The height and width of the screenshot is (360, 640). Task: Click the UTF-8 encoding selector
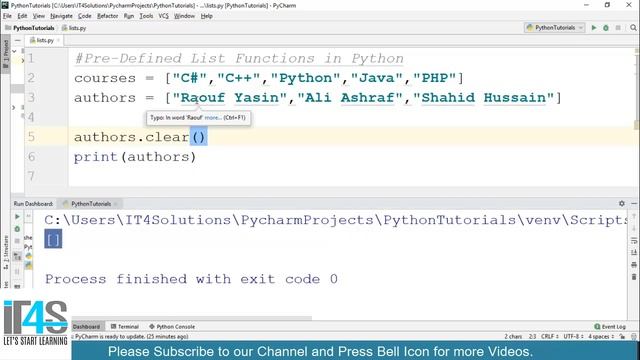point(573,337)
